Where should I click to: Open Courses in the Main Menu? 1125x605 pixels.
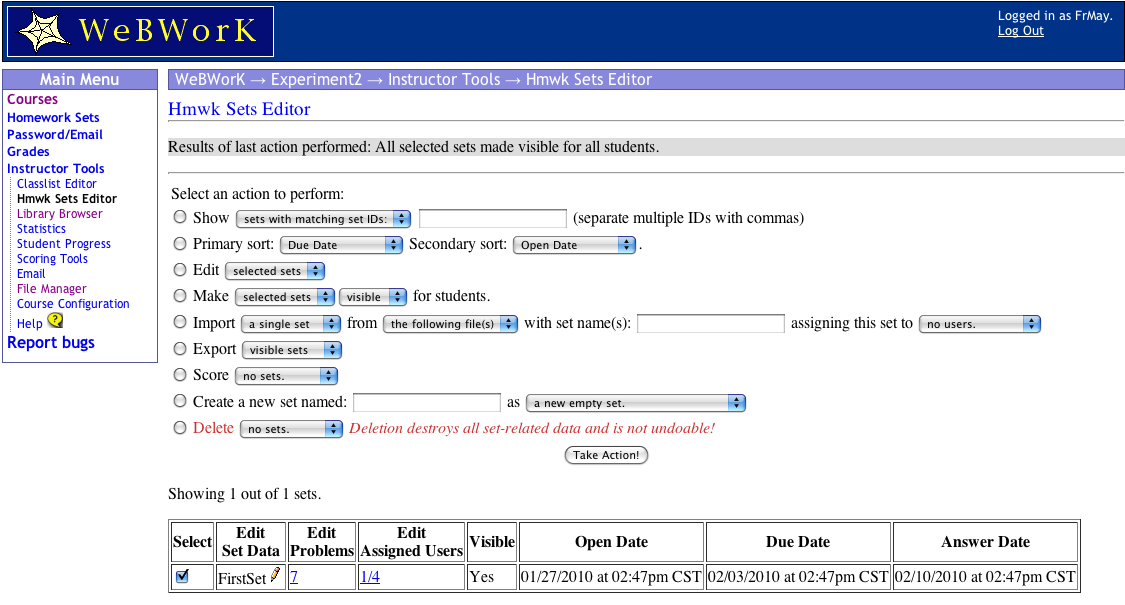coord(32,99)
